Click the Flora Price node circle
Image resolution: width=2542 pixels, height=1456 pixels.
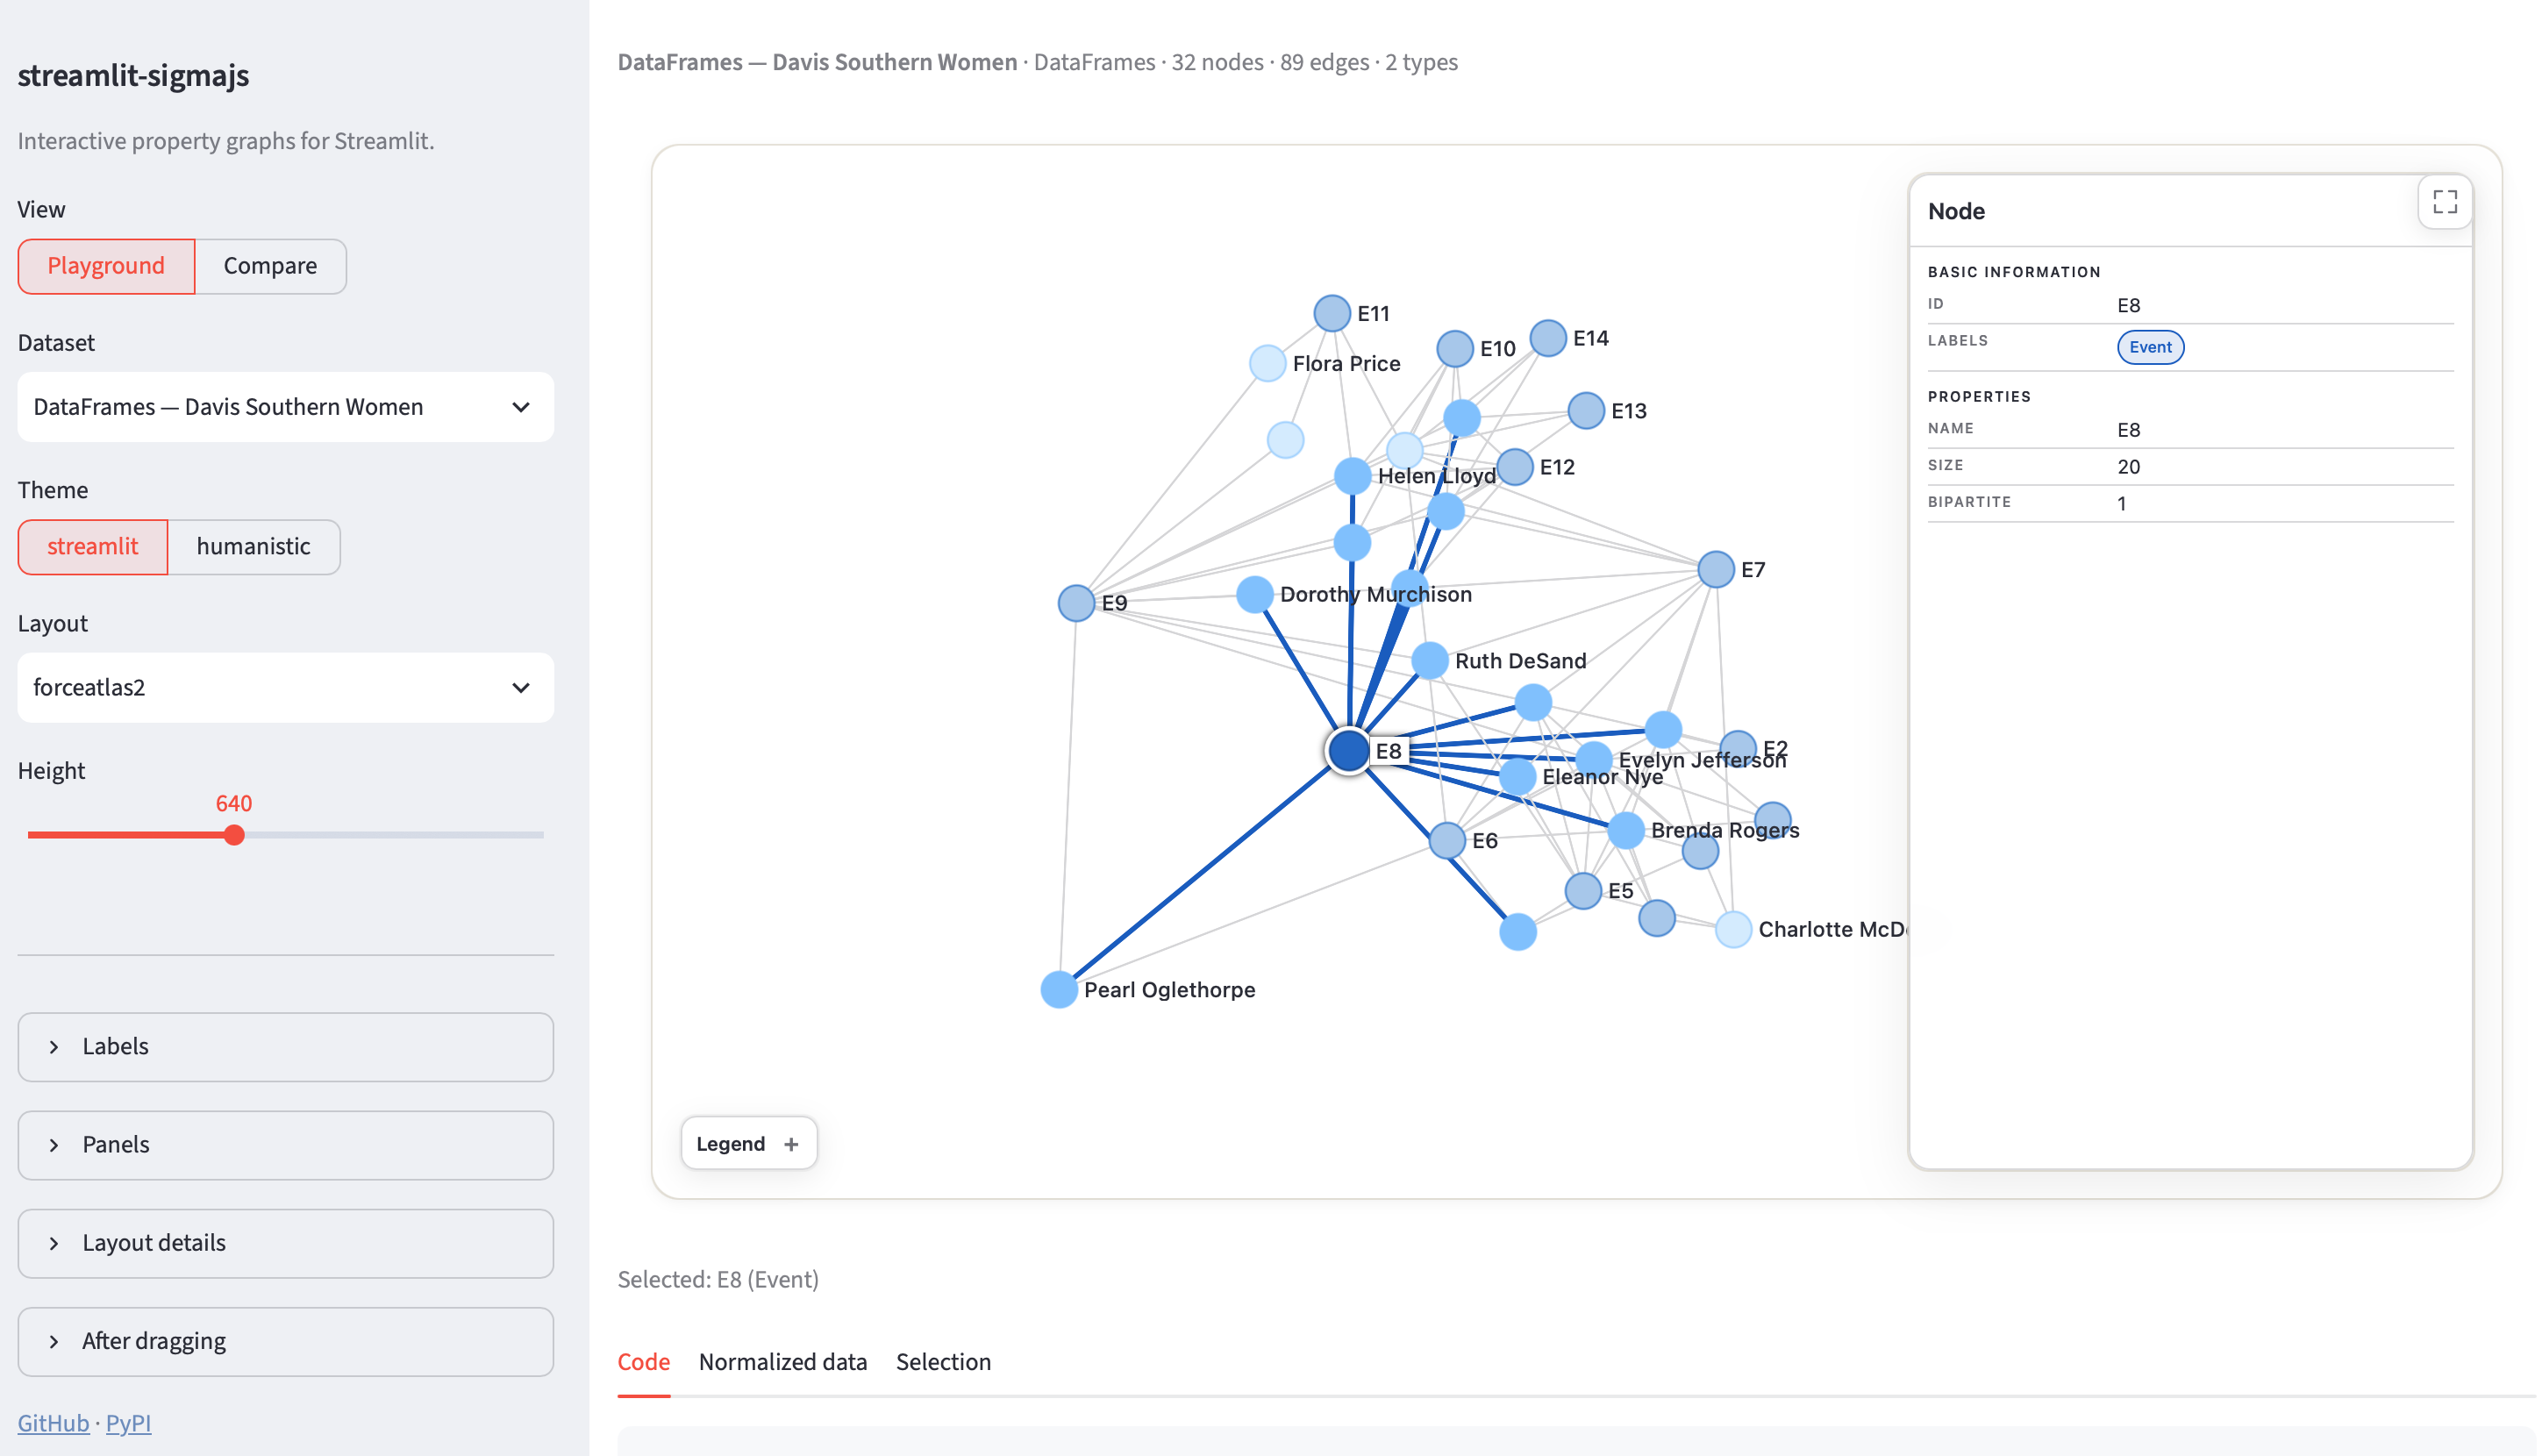coord(1268,363)
